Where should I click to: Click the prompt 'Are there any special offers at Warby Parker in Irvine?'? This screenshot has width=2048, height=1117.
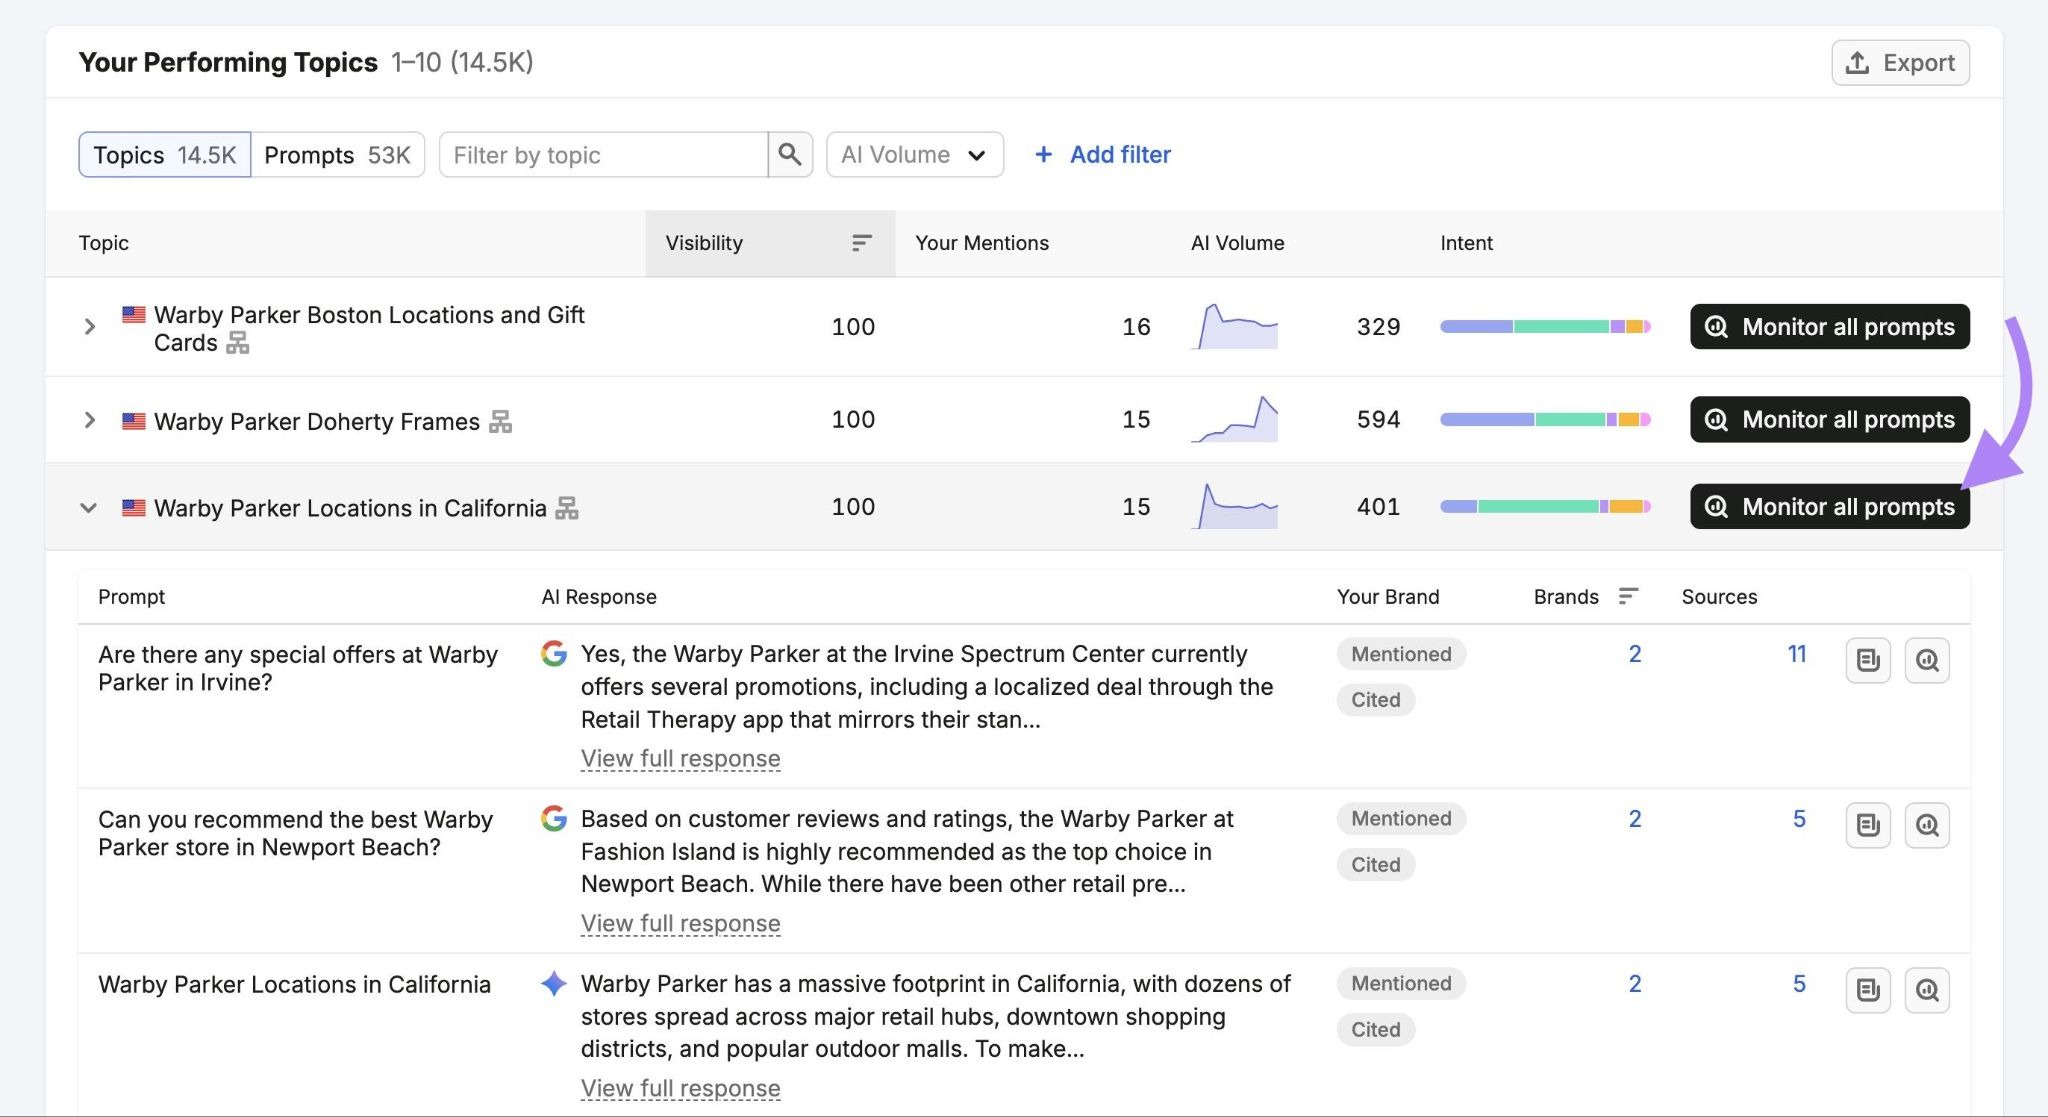298,668
